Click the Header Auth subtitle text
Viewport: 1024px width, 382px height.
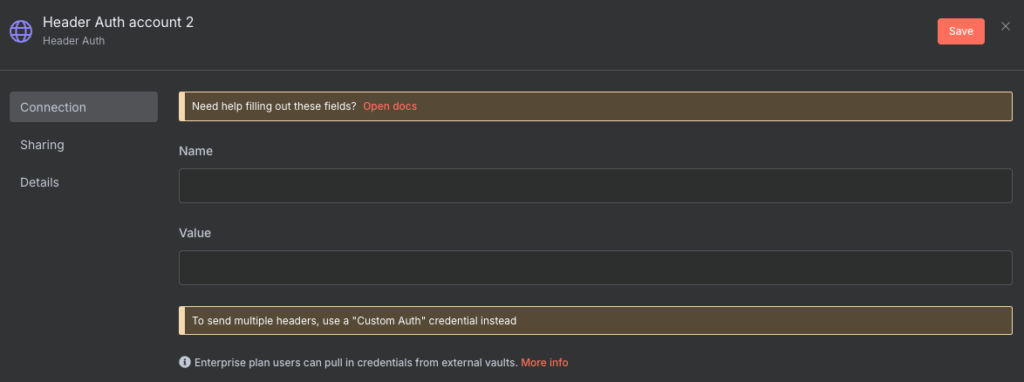(x=74, y=41)
